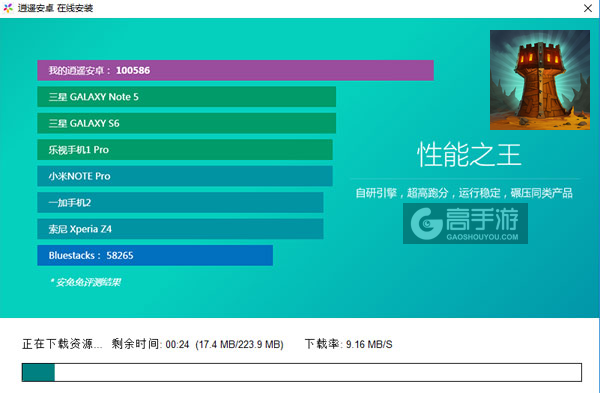This screenshot has width=600, height=393.
Task: Click the 安兔兔评测结果 footnote
Action: [x=86, y=282]
